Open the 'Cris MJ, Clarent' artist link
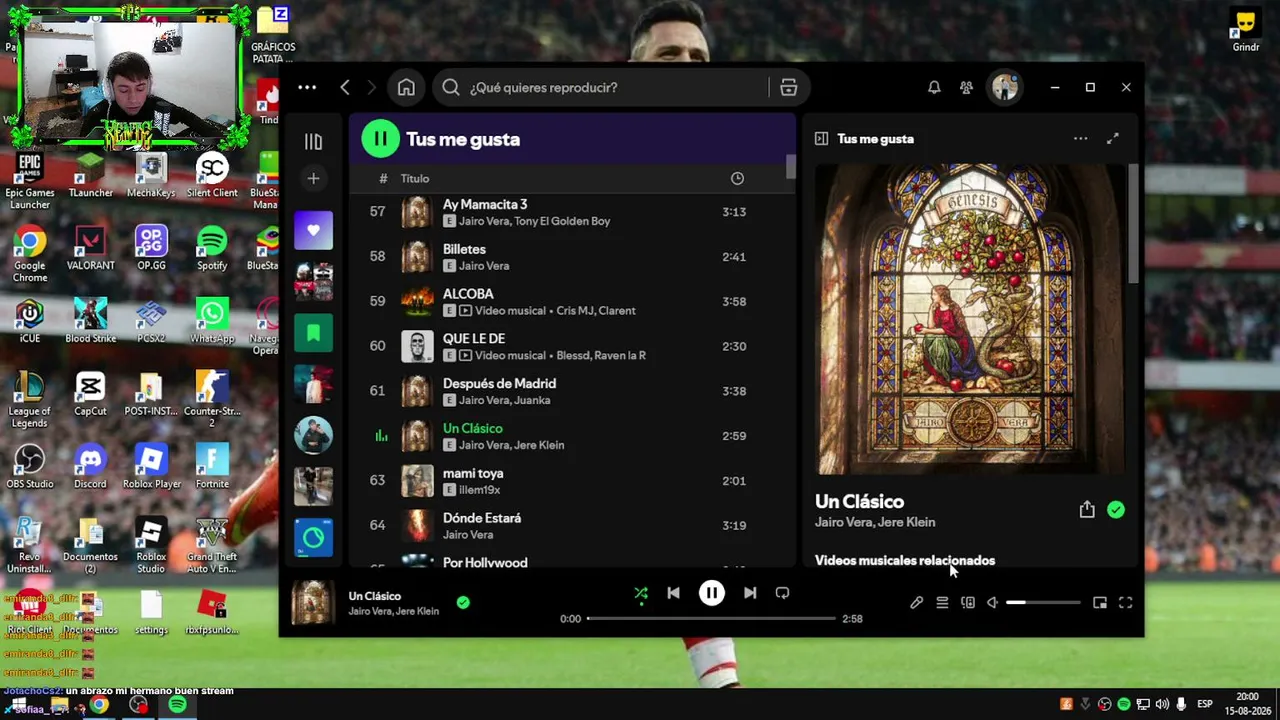 pyautogui.click(x=596, y=311)
